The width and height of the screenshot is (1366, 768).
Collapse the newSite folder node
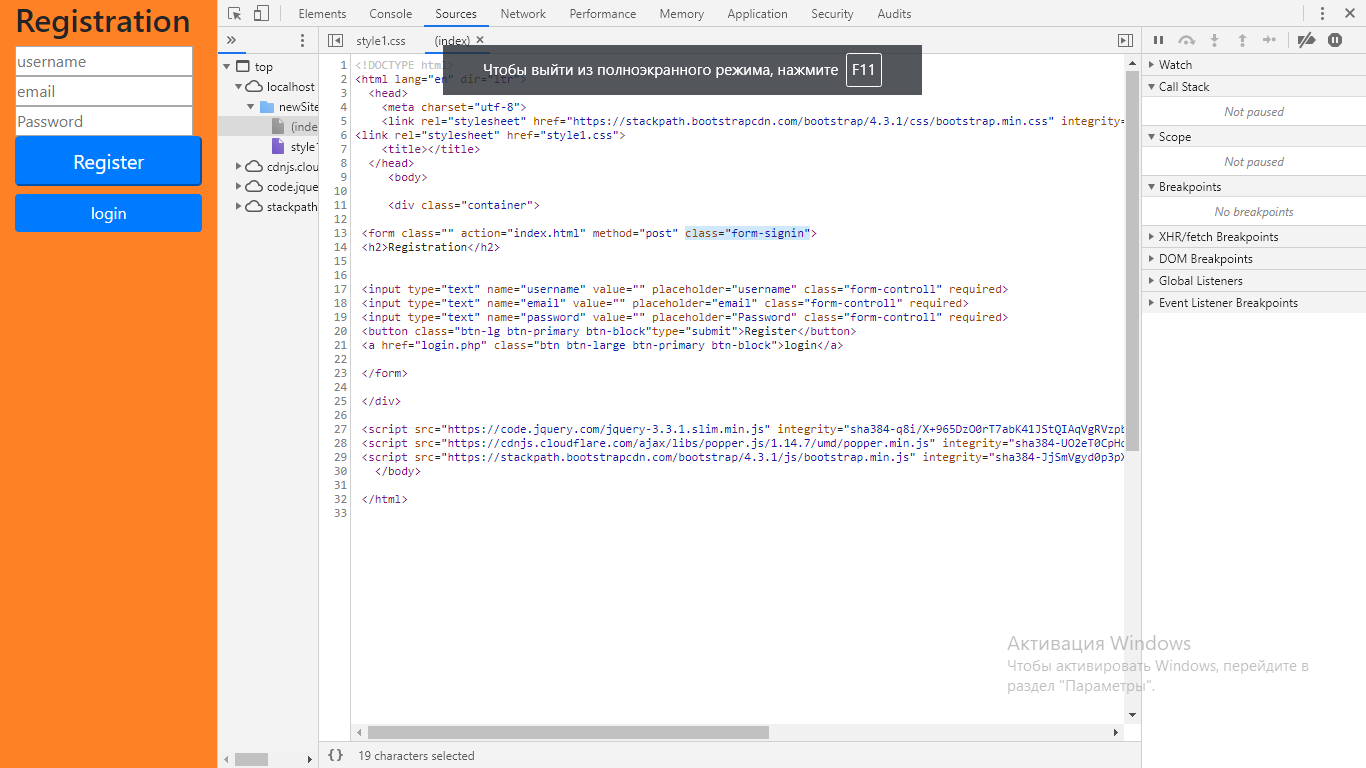coord(251,107)
